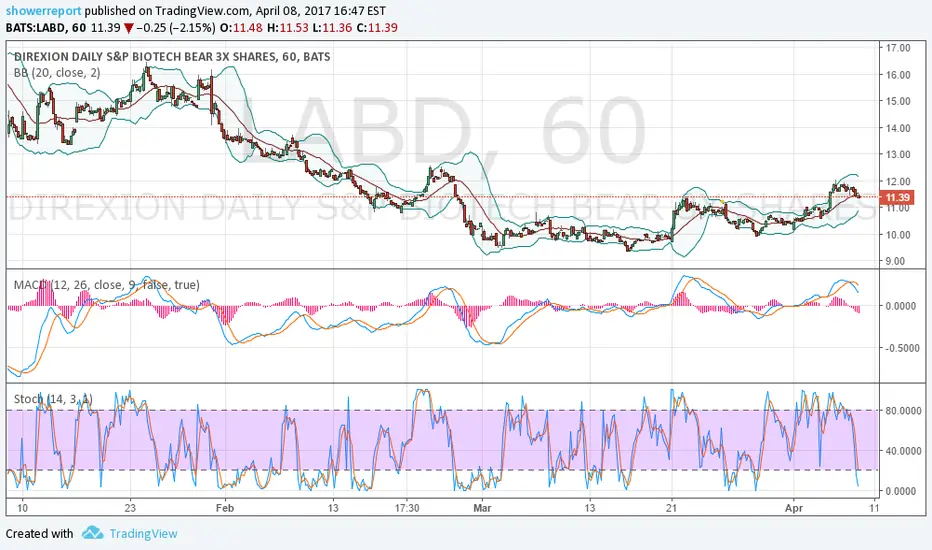932x550 pixels.
Task: Select the BB (20, close, 2) indicator label
Action: pos(57,73)
